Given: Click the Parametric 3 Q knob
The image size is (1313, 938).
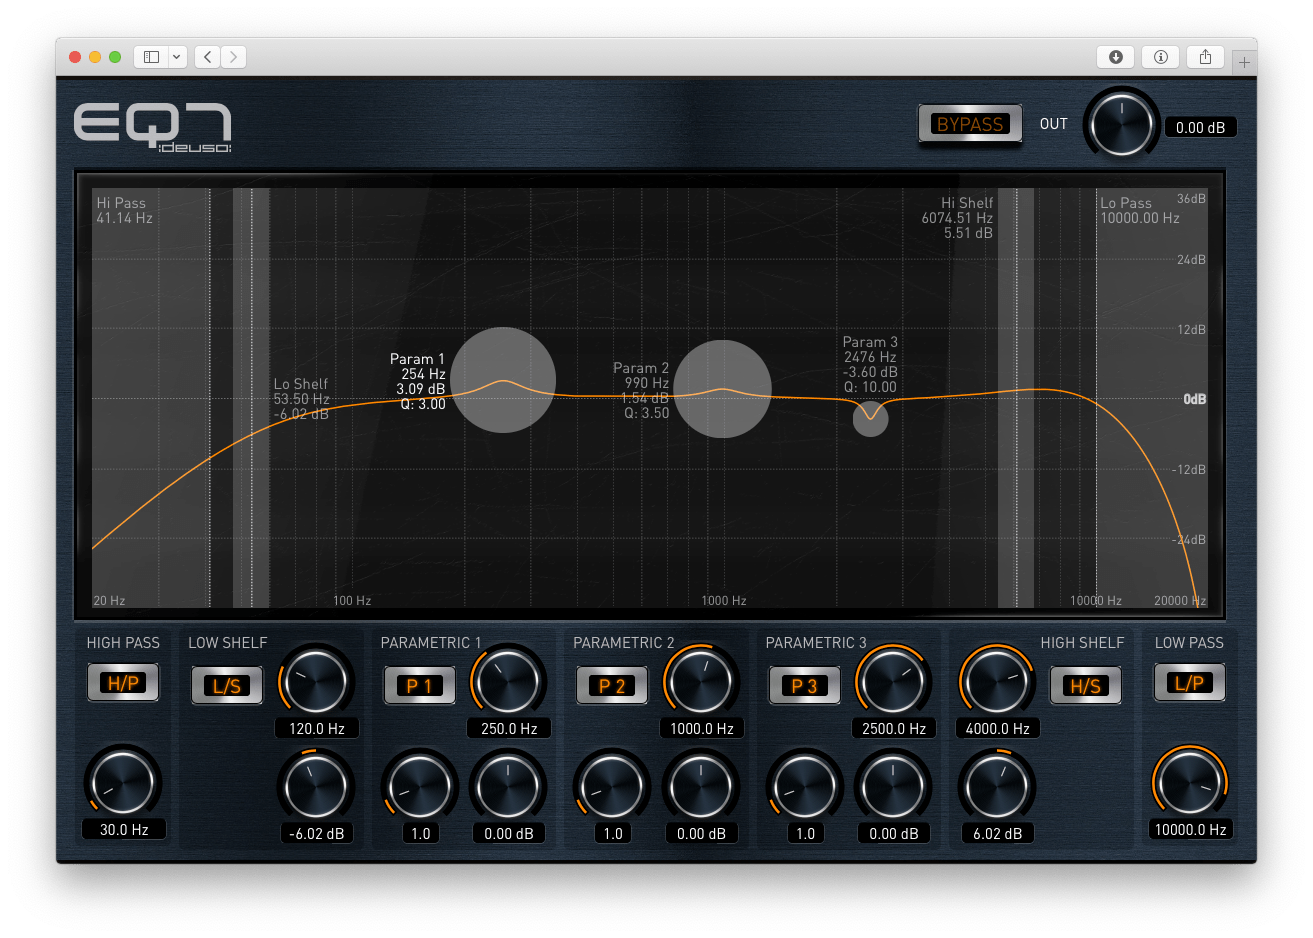Looking at the screenshot, I should [804, 785].
